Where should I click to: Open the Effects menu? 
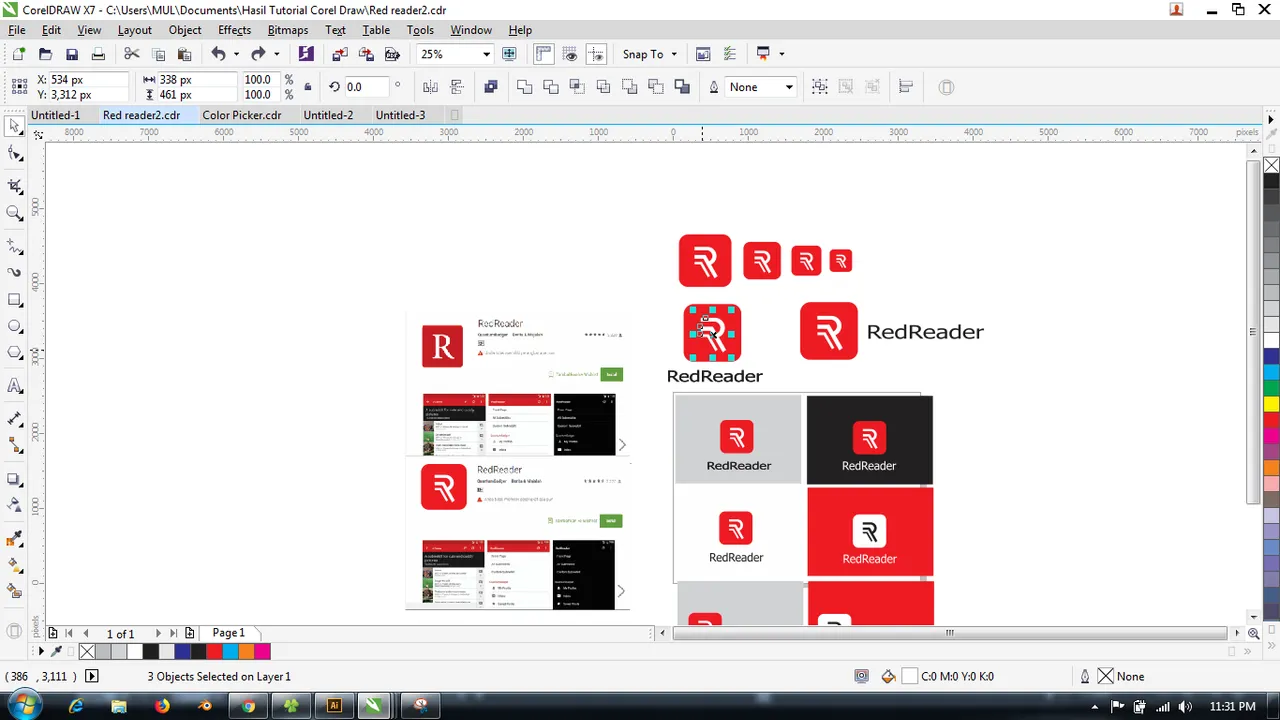(x=234, y=30)
